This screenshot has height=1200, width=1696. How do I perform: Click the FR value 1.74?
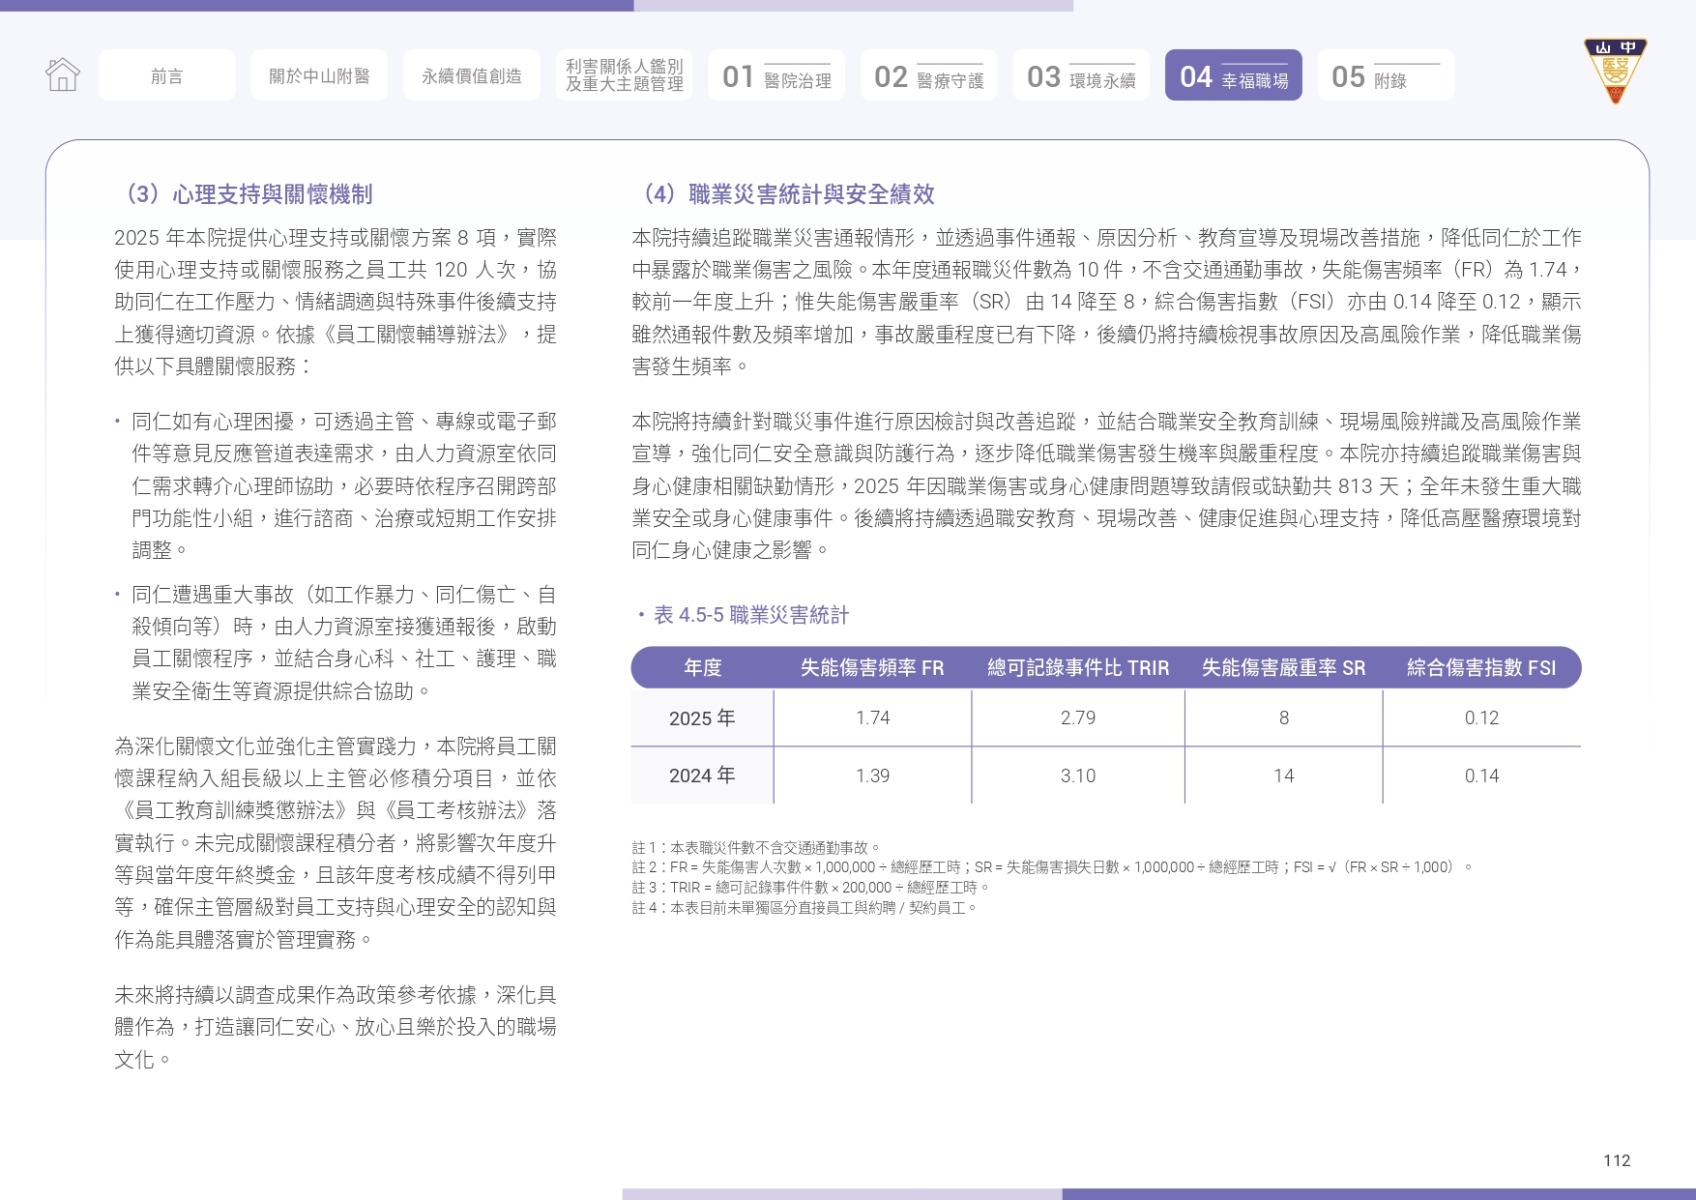coord(873,718)
